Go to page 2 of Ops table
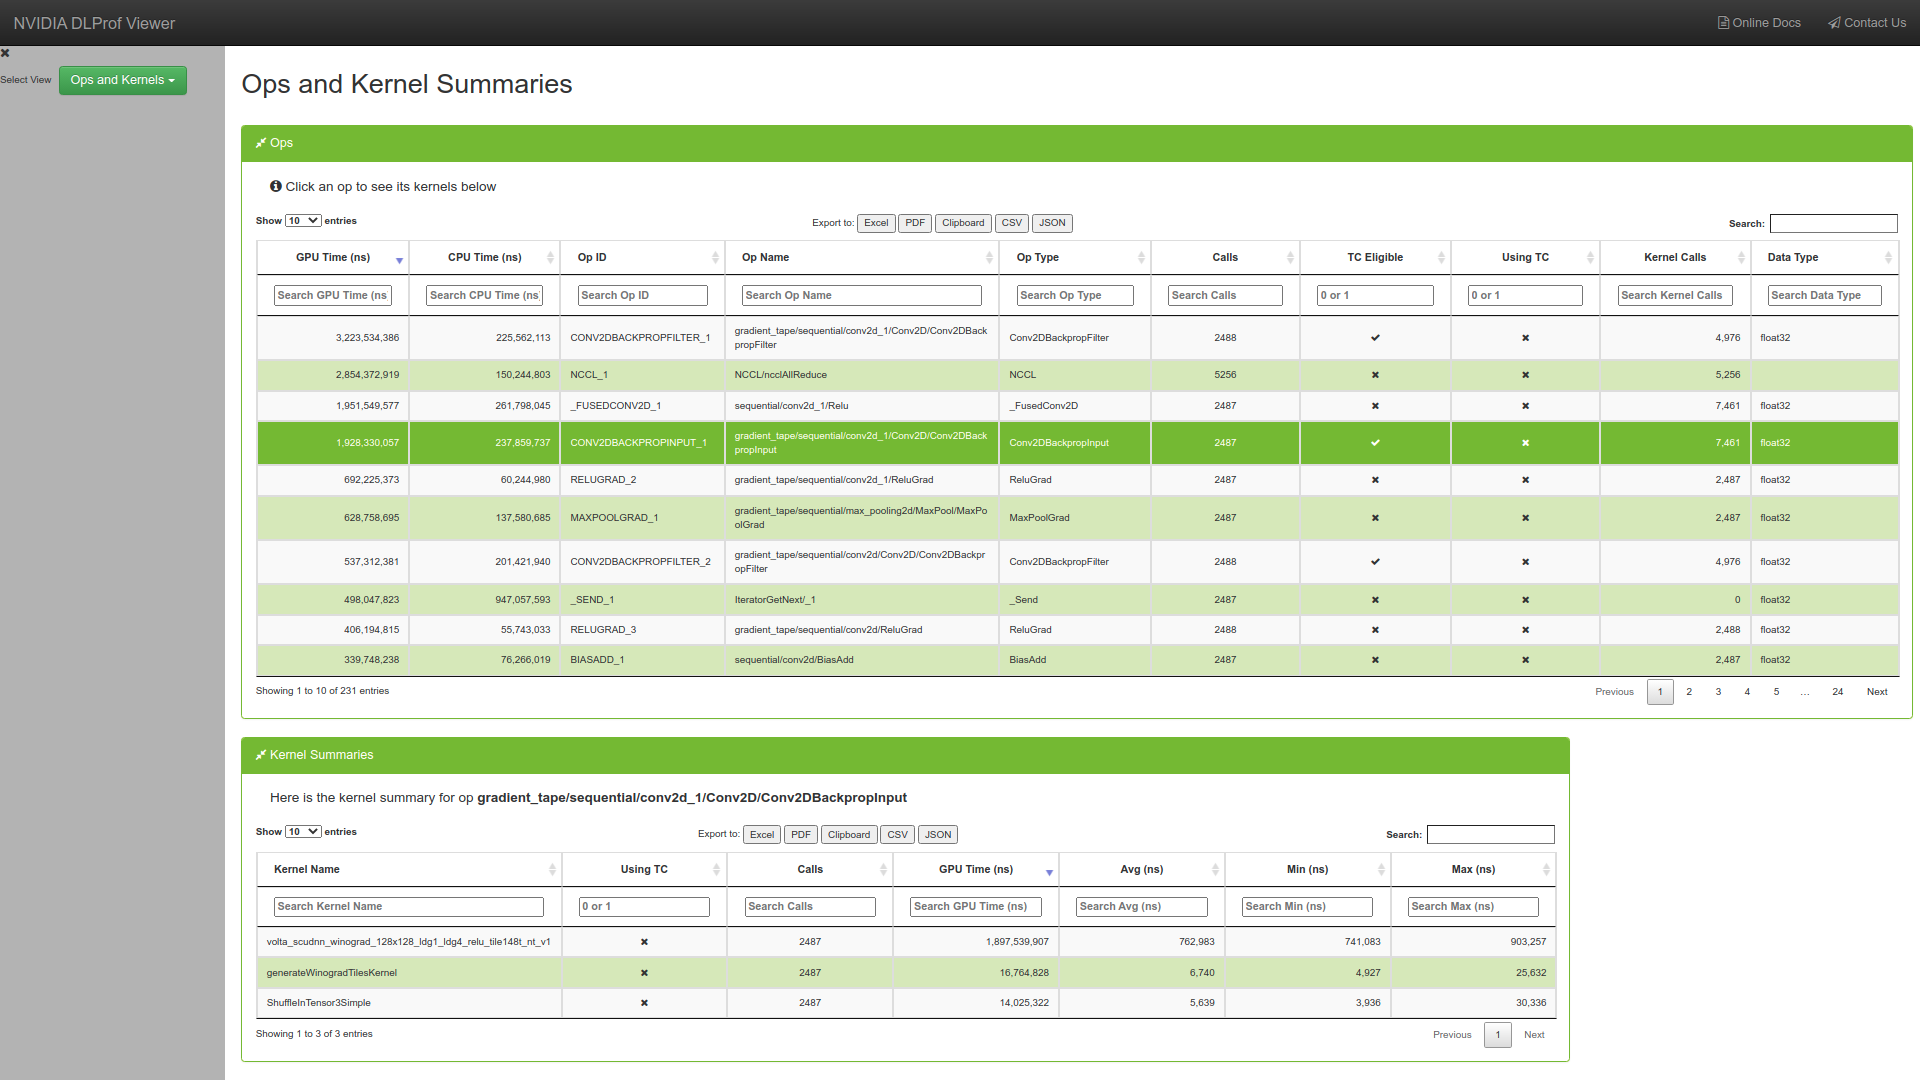The width and height of the screenshot is (1920, 1080). pos(1689,692)
